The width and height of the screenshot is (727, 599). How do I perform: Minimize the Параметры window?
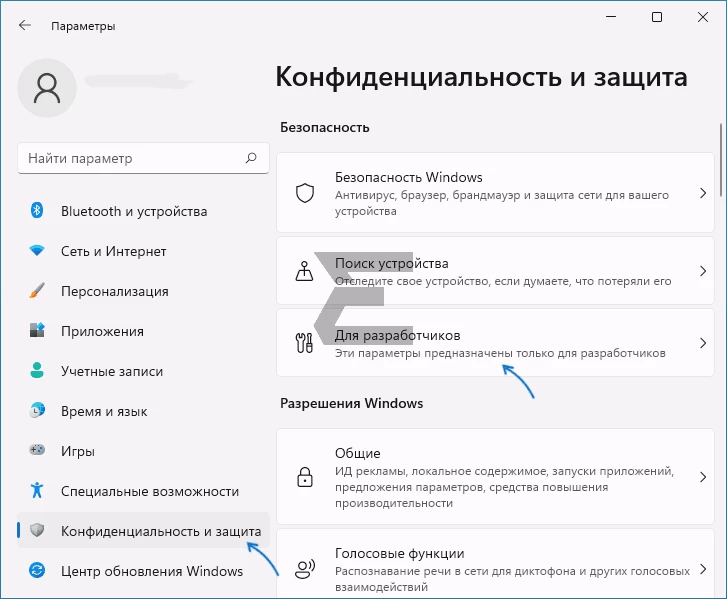pyautogui.click(x=611, y=17)
